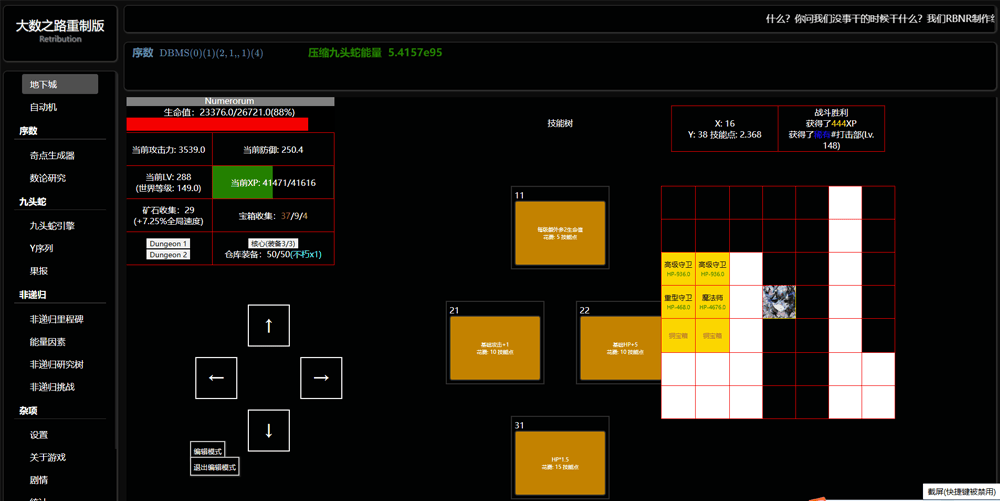This screenshot has height=501, width=1000.
Task: Enable 编辑模式 edit mode
Action: click(208, 452)
